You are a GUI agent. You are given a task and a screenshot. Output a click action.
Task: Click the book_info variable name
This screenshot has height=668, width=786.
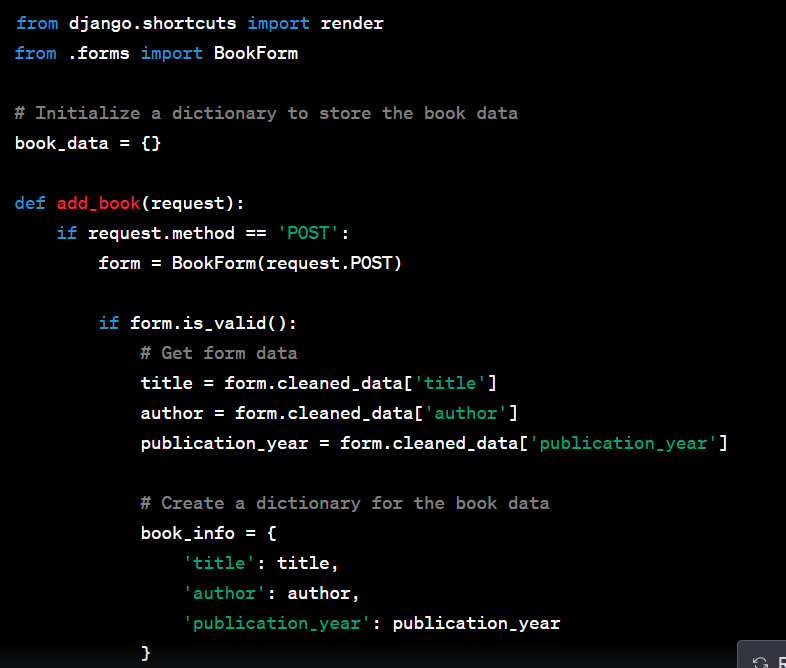pyautogui.click(x=187, y=533)
